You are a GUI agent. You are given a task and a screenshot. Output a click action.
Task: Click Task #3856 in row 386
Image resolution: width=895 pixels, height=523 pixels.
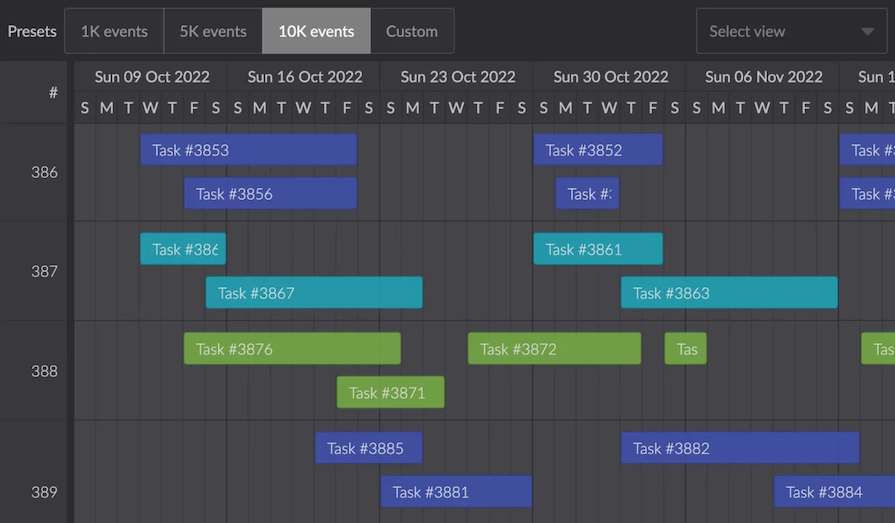(x=270, y=194)
